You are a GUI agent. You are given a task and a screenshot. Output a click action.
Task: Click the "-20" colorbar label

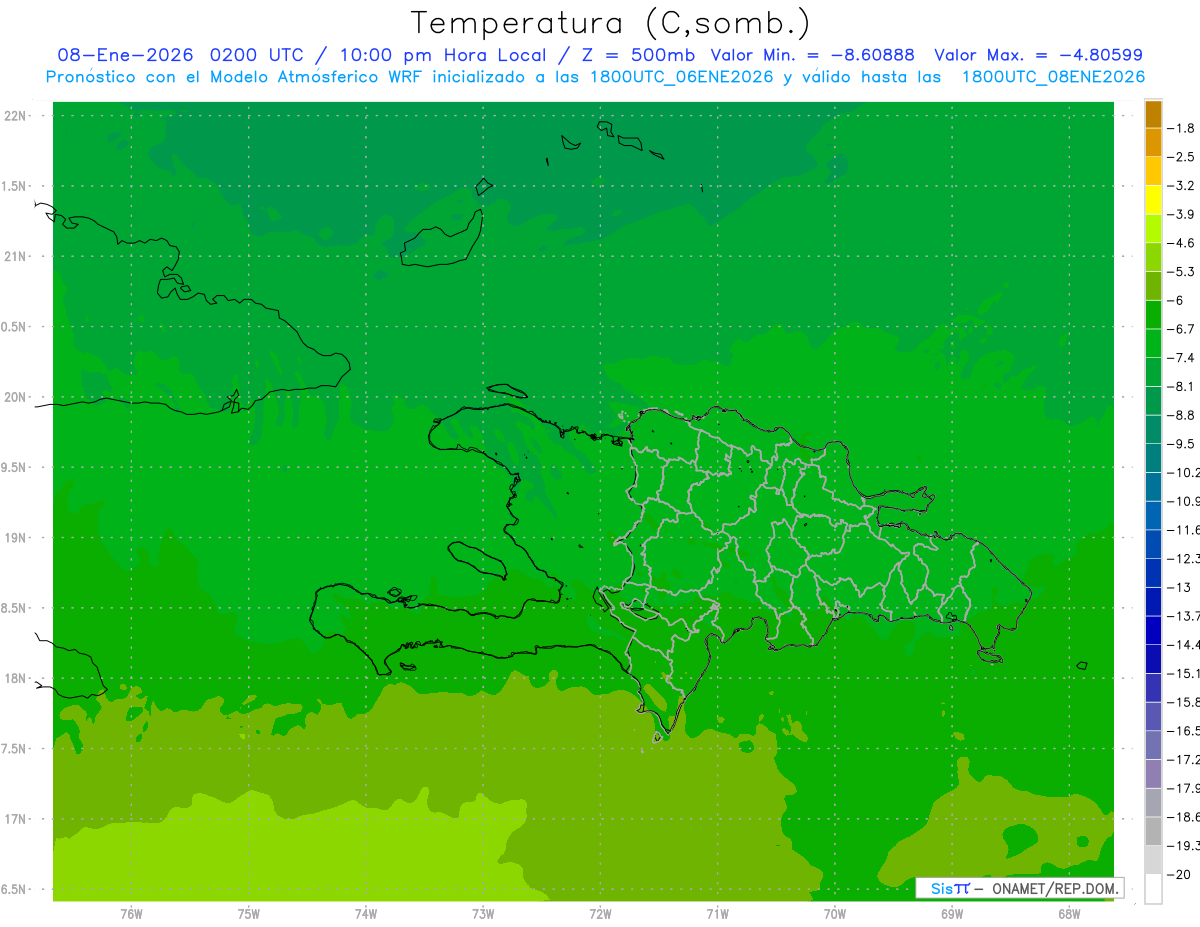point(1181,875)
